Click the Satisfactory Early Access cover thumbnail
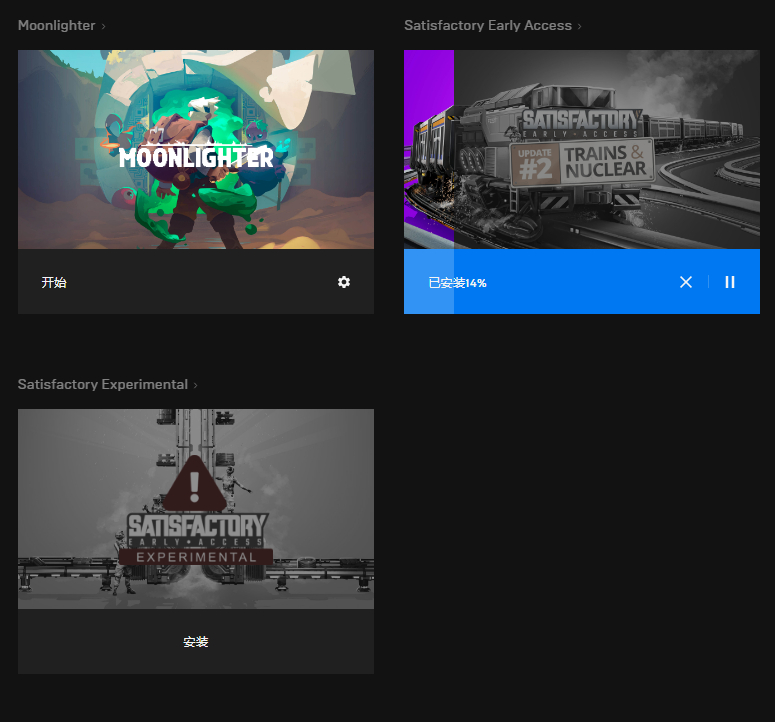Screen dimensions: 775x722 pyautogui.click(x=582, y=149)
